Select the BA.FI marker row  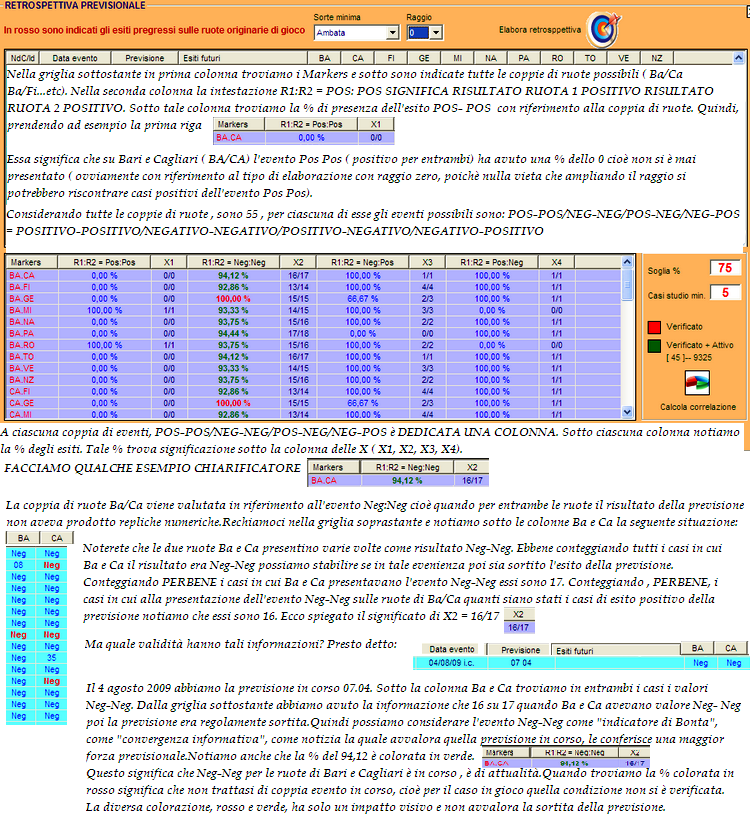coord(314,287)
